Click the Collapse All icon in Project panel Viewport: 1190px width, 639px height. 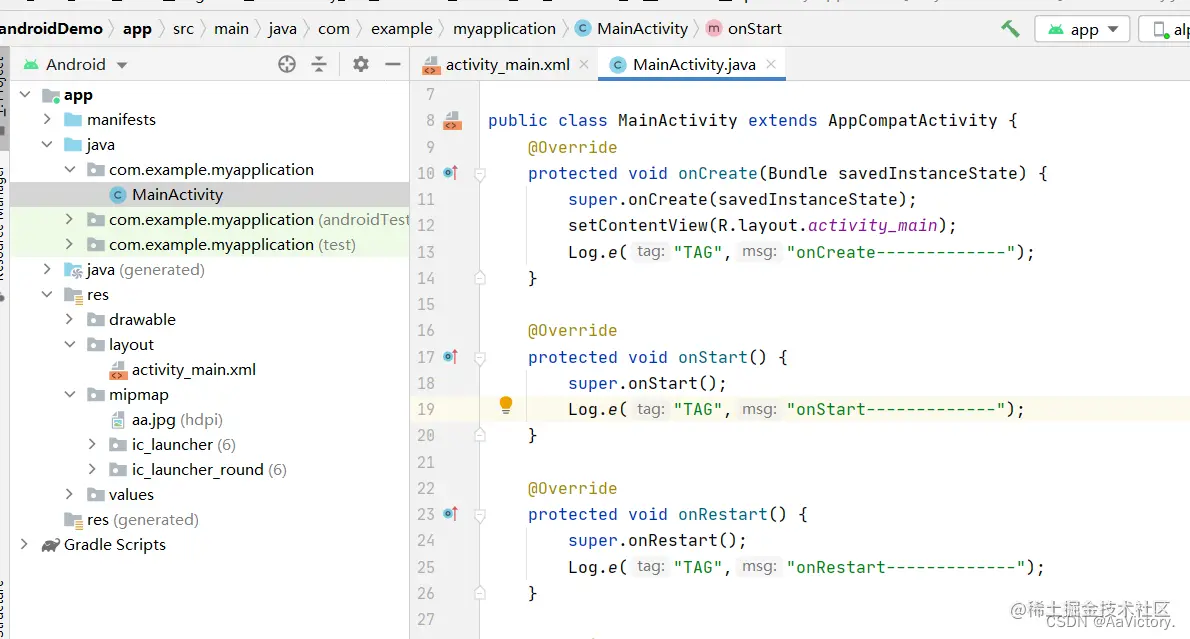pos(319,65)
